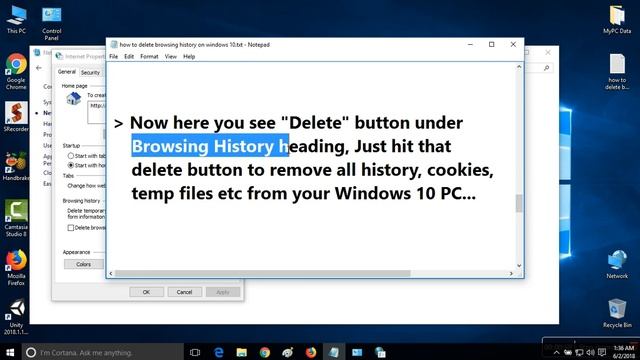Viewport: 640px width, 360px height.
Task: Click the Colors button under Appearance
Action: [84, 264]
